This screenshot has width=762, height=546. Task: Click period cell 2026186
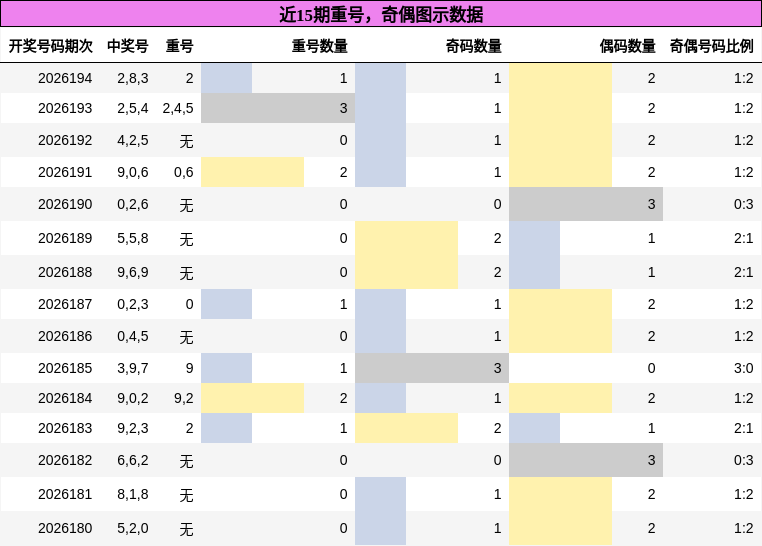pos(65,336)
